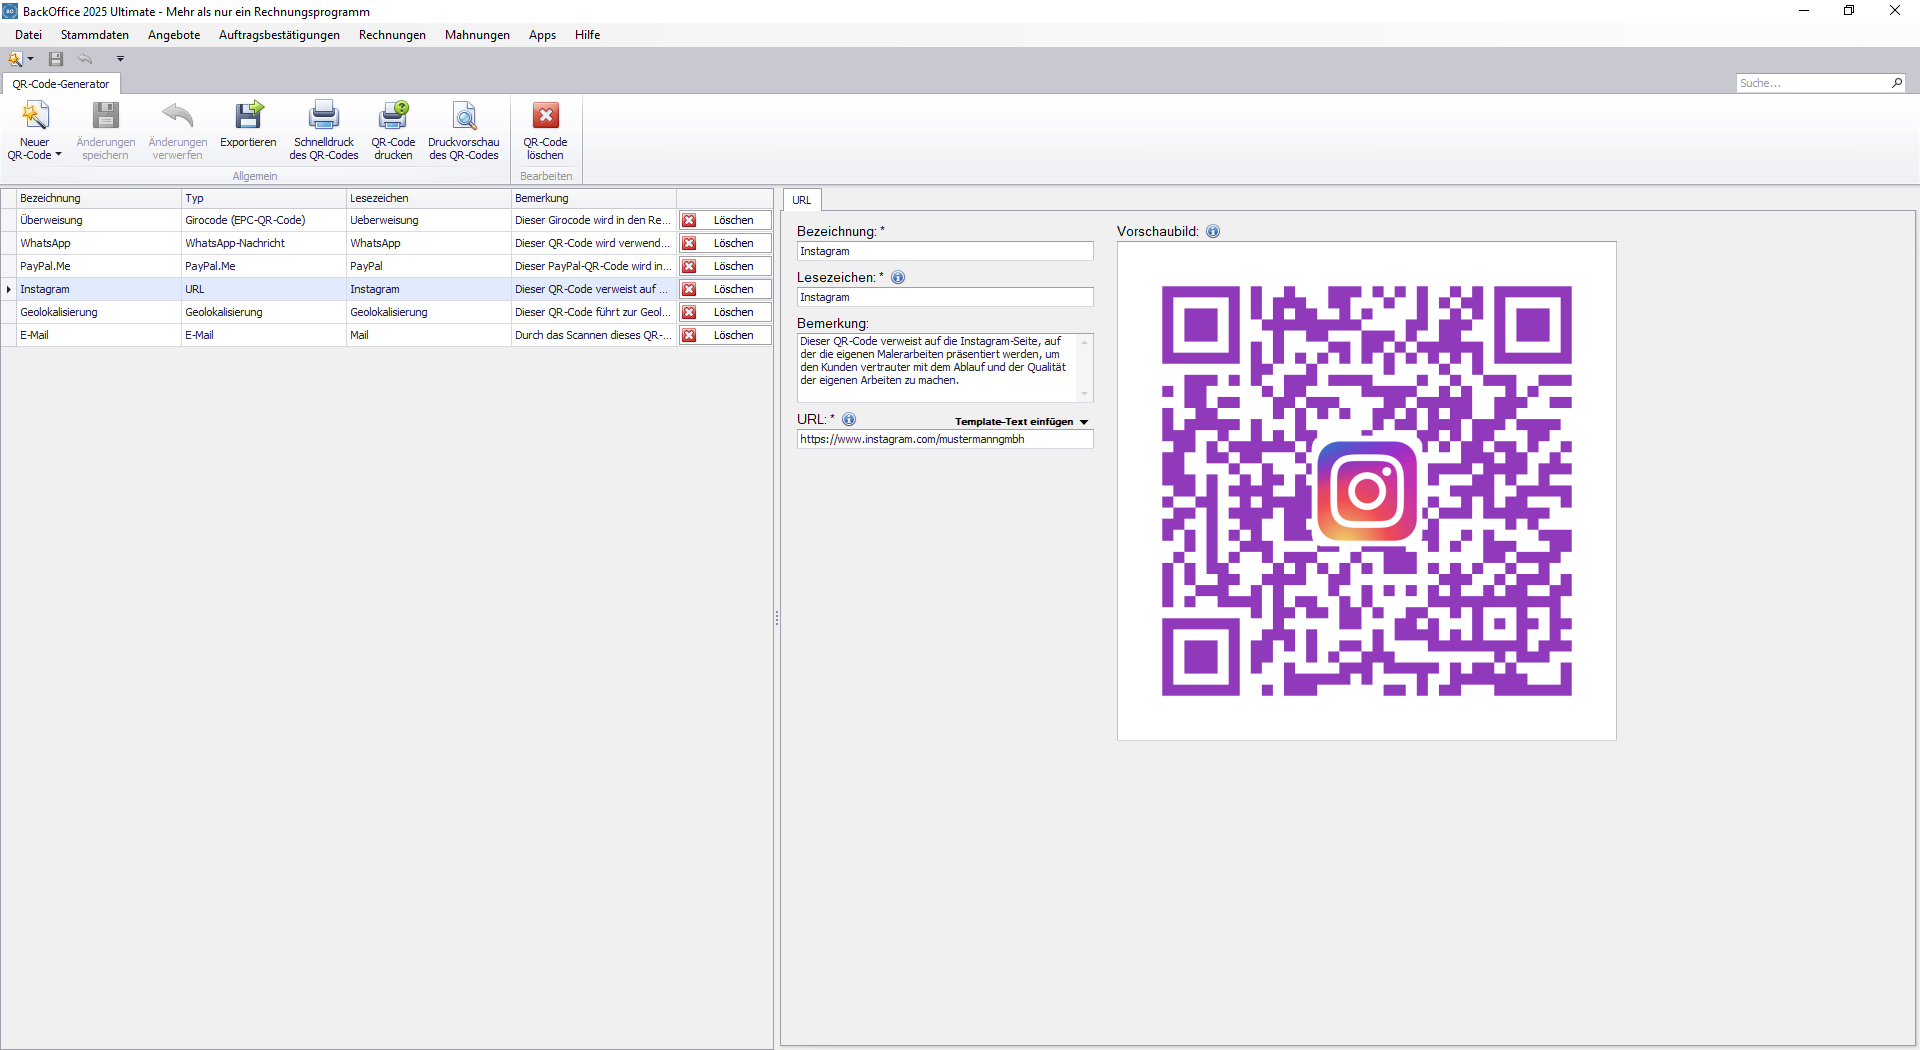Click the Exportieren icon

(248, 116)
